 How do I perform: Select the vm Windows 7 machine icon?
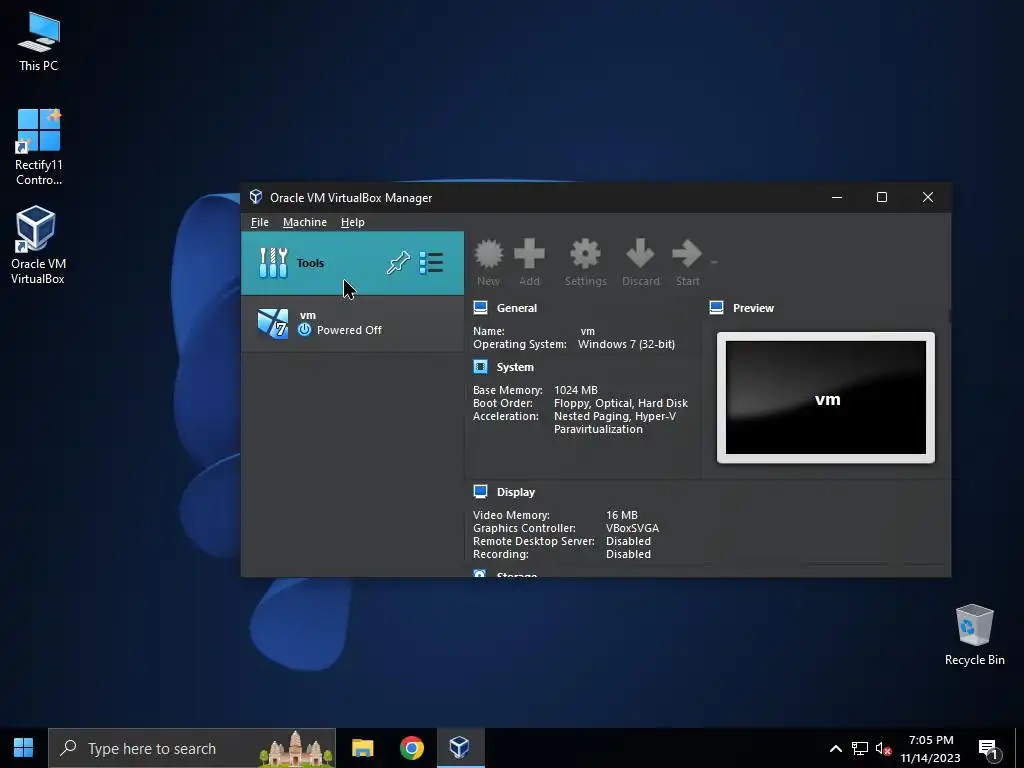(273, 323)
